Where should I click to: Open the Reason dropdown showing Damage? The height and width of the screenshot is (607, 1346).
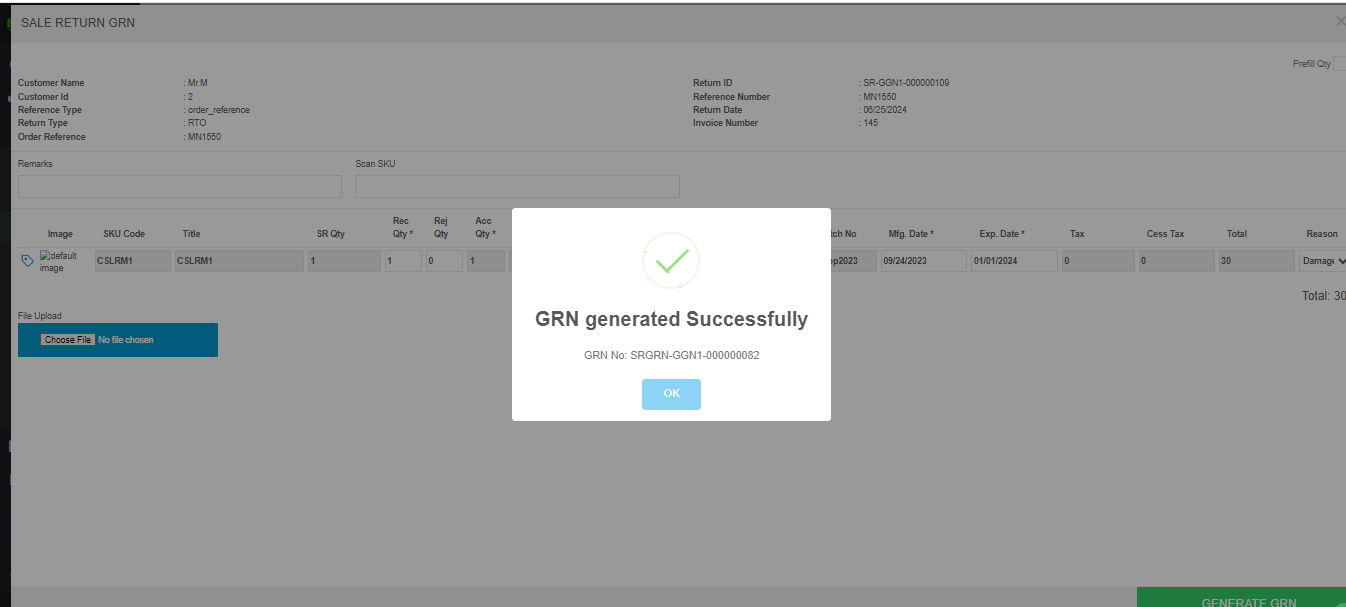point(1322,261)
